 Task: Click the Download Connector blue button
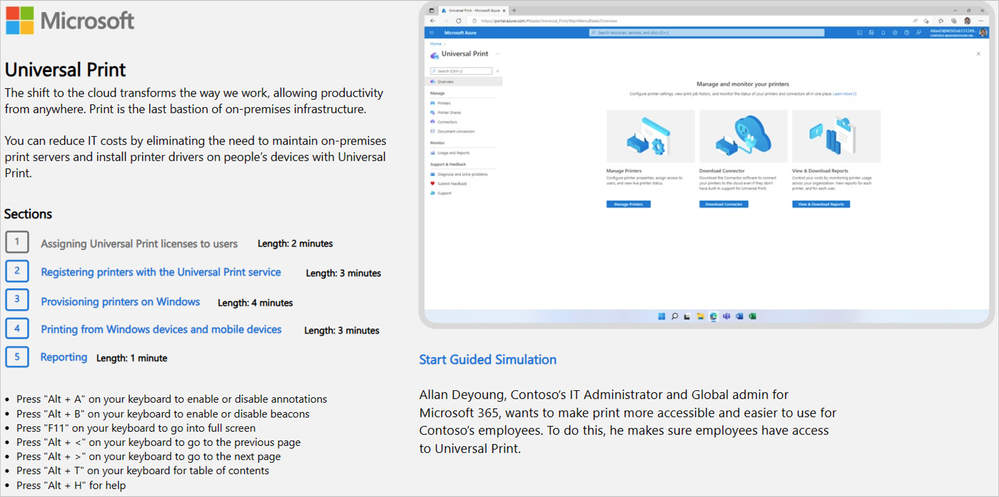(x=724, y=205)
